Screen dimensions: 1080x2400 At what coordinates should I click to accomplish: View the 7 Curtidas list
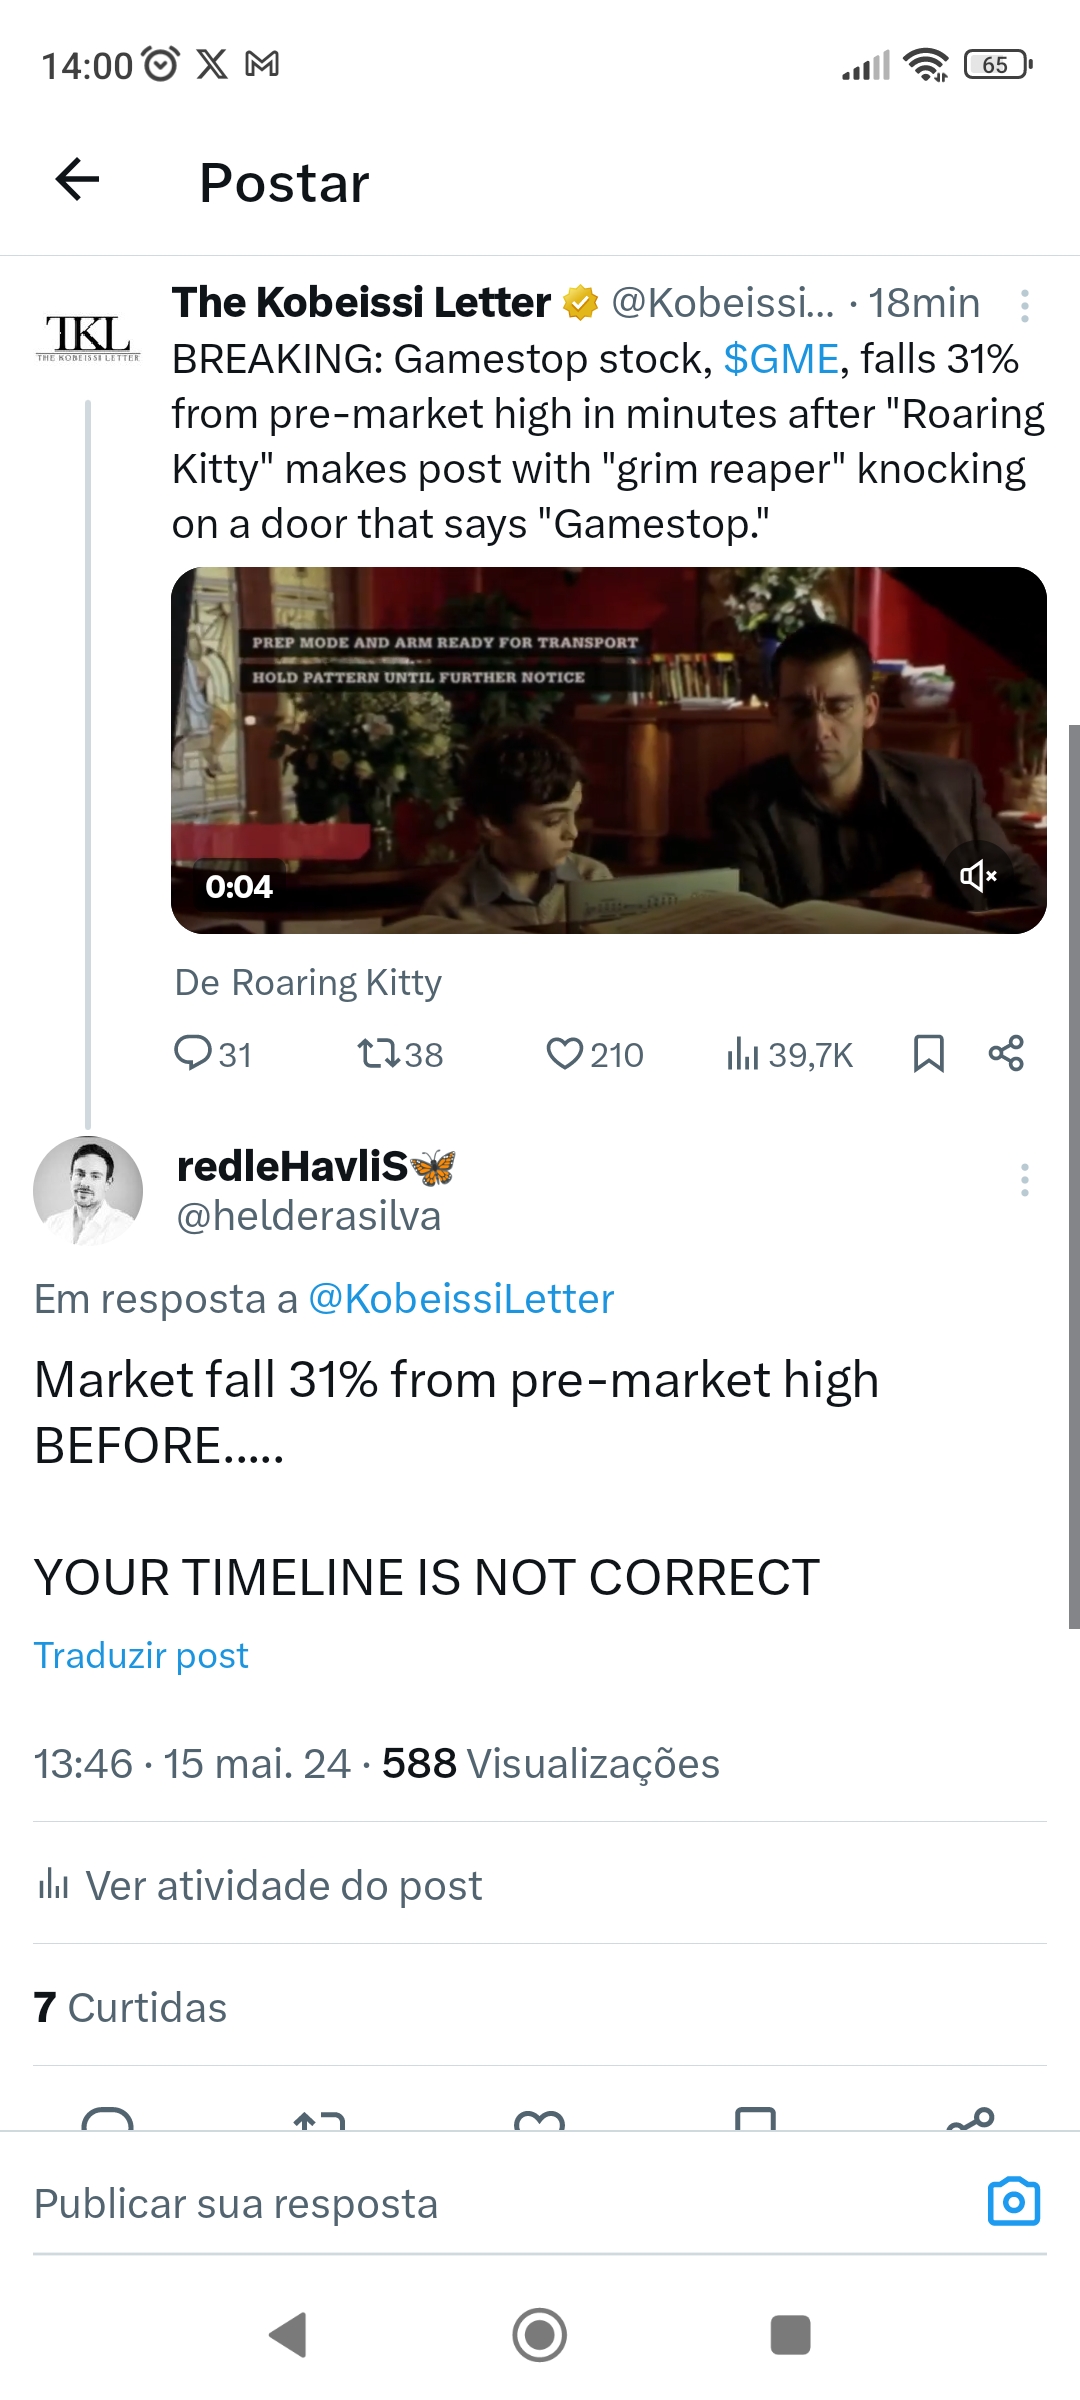[x=130, y=2007]
